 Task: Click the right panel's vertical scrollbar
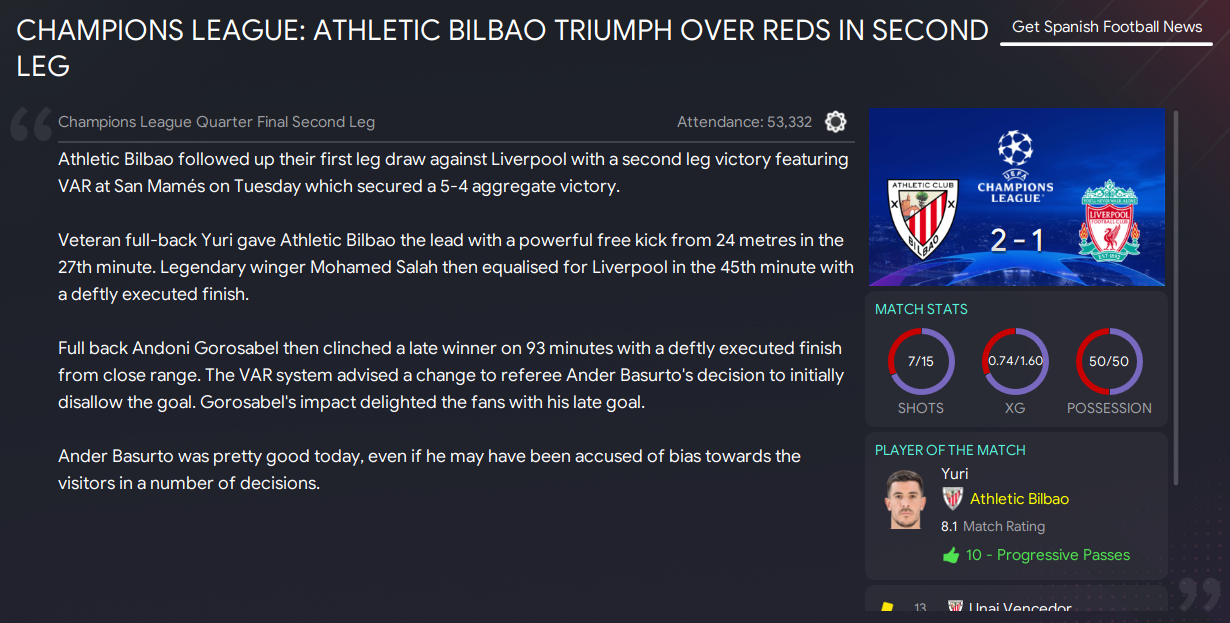1176,298
